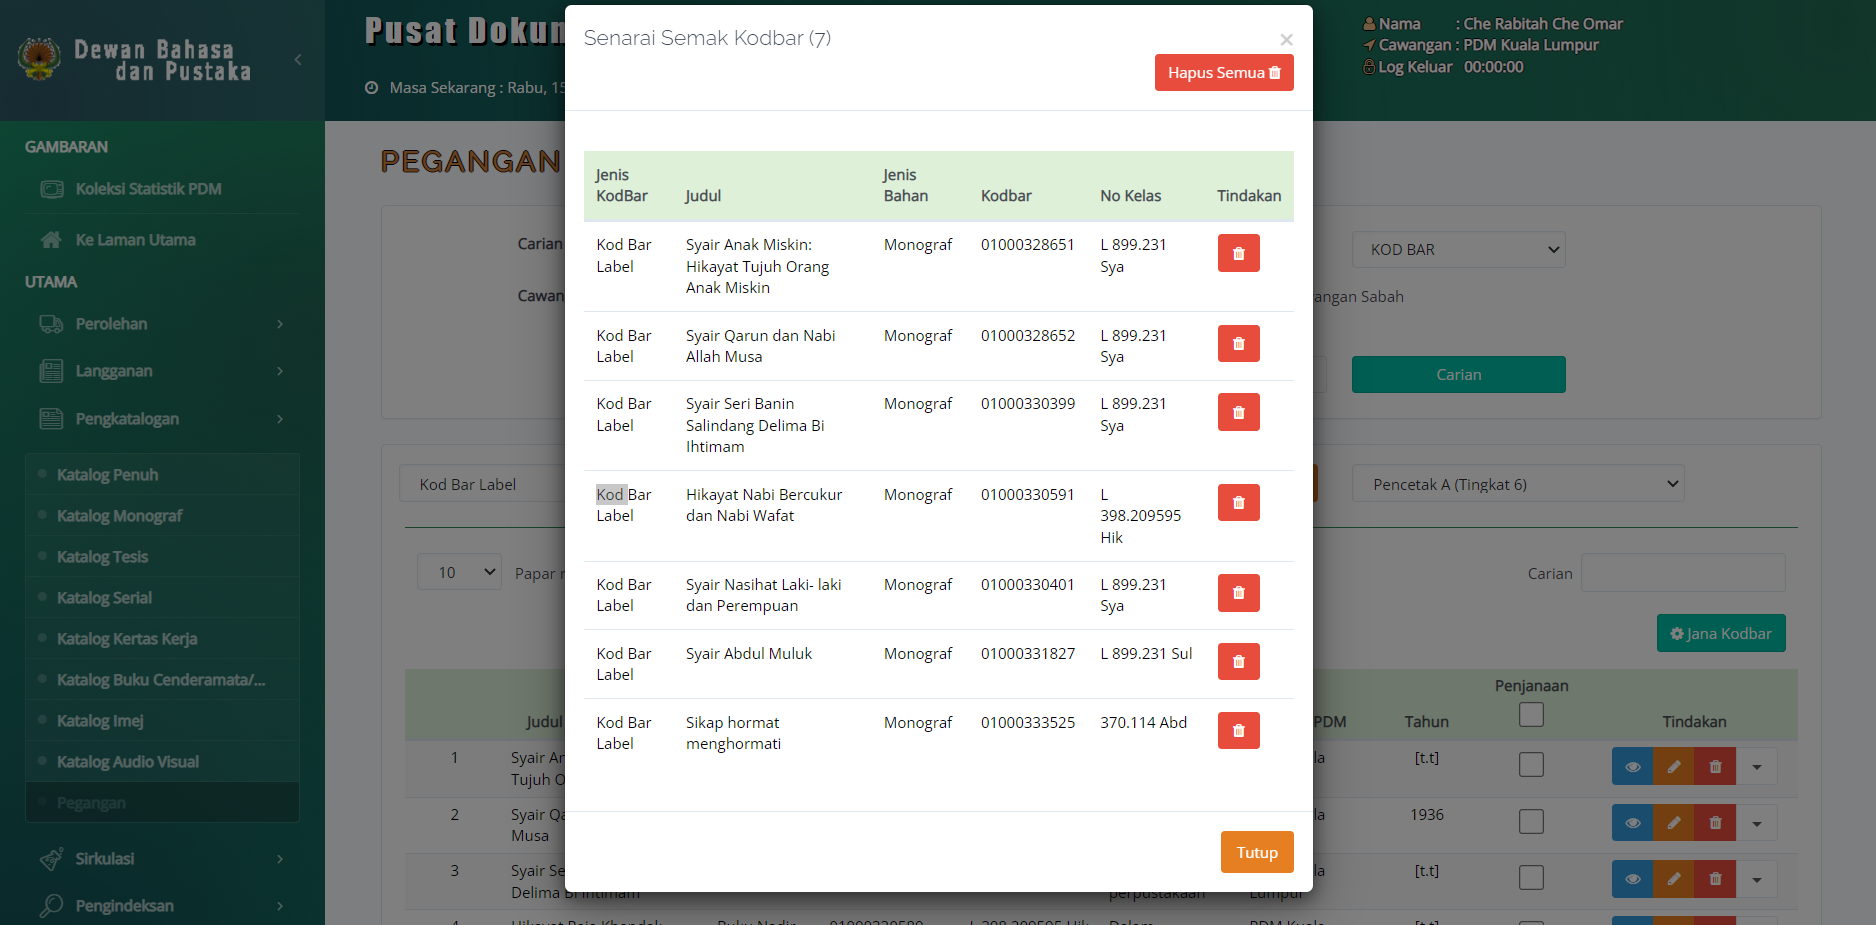
Task: Open Katalog Monograf in the sidebar
Action: coord(120,516)
